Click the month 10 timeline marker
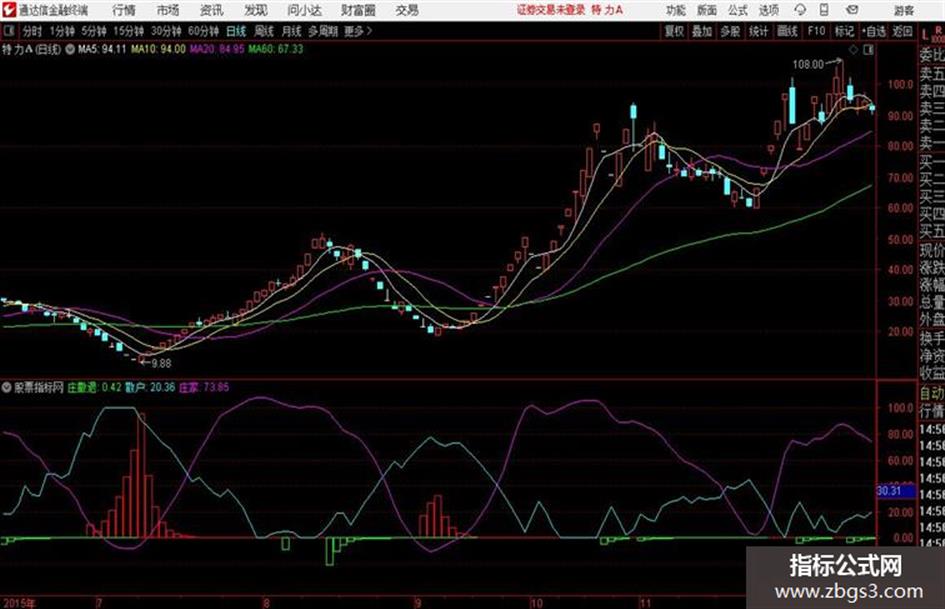 pyautogui.click(x=536, y=603)
